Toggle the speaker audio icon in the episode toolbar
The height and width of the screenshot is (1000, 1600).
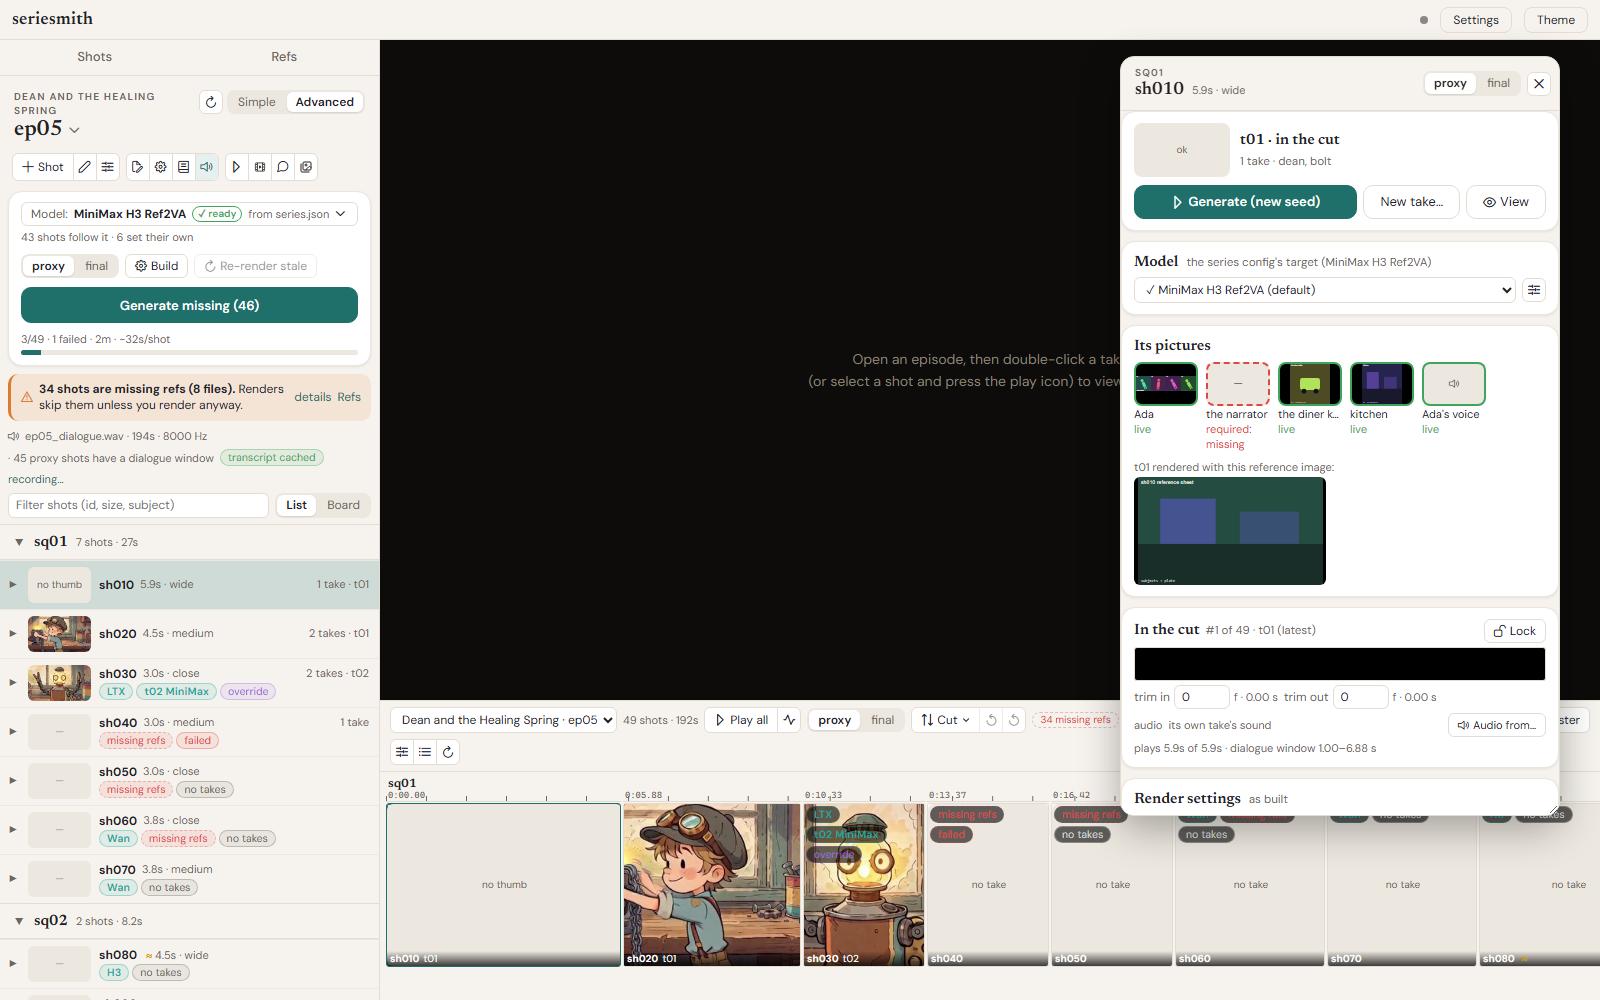[x=207, y=167]
